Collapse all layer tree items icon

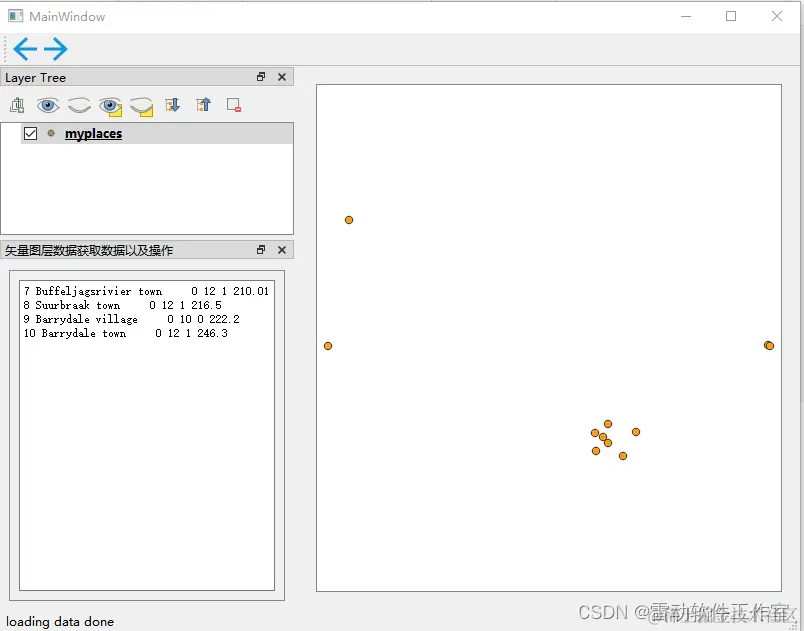pos(204,105)
